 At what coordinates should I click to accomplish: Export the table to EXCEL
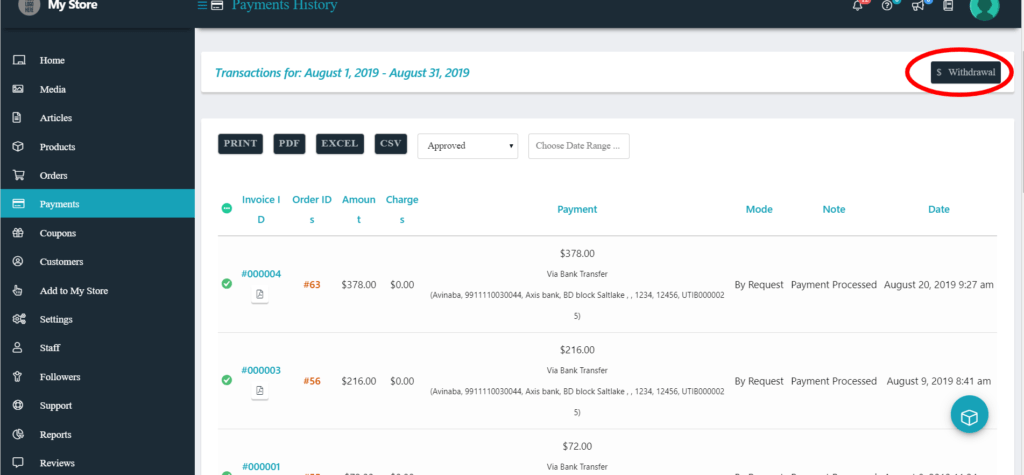pyautogui.click(x=340, y=144)
